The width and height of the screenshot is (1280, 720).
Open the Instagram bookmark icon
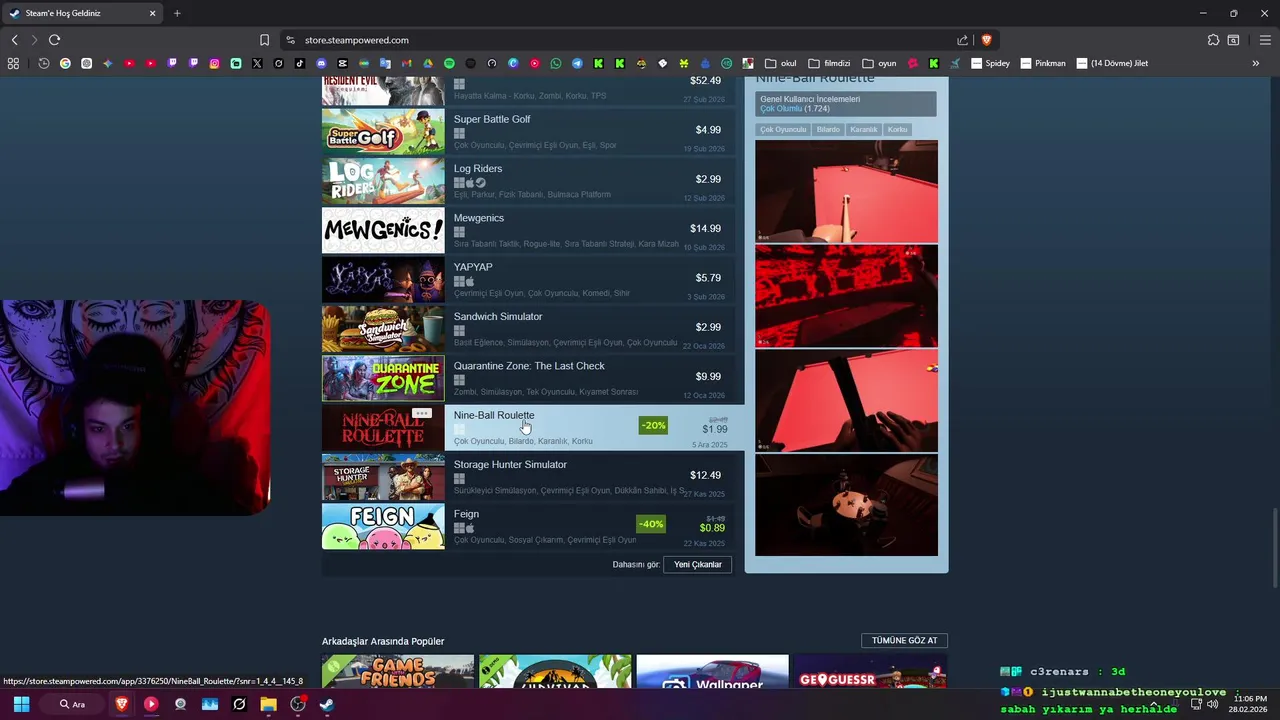click(215, 63)
